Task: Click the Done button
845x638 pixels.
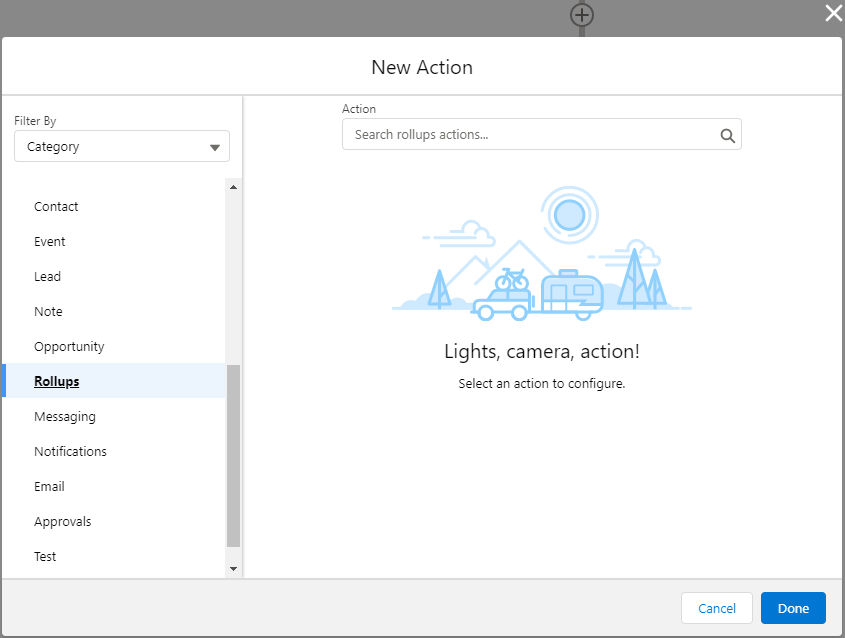Action: pyautogui.click(x=793, y=608)
